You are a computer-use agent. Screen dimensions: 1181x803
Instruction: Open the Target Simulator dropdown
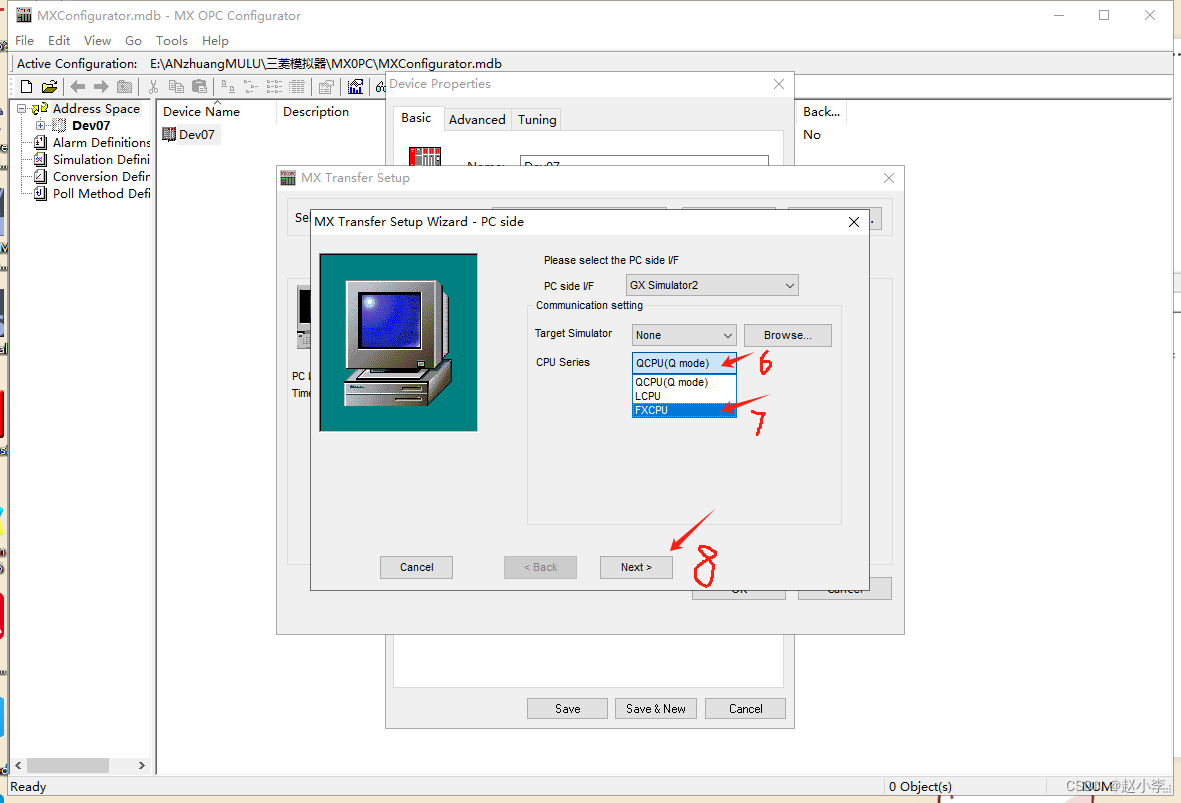tap(684, 335)
